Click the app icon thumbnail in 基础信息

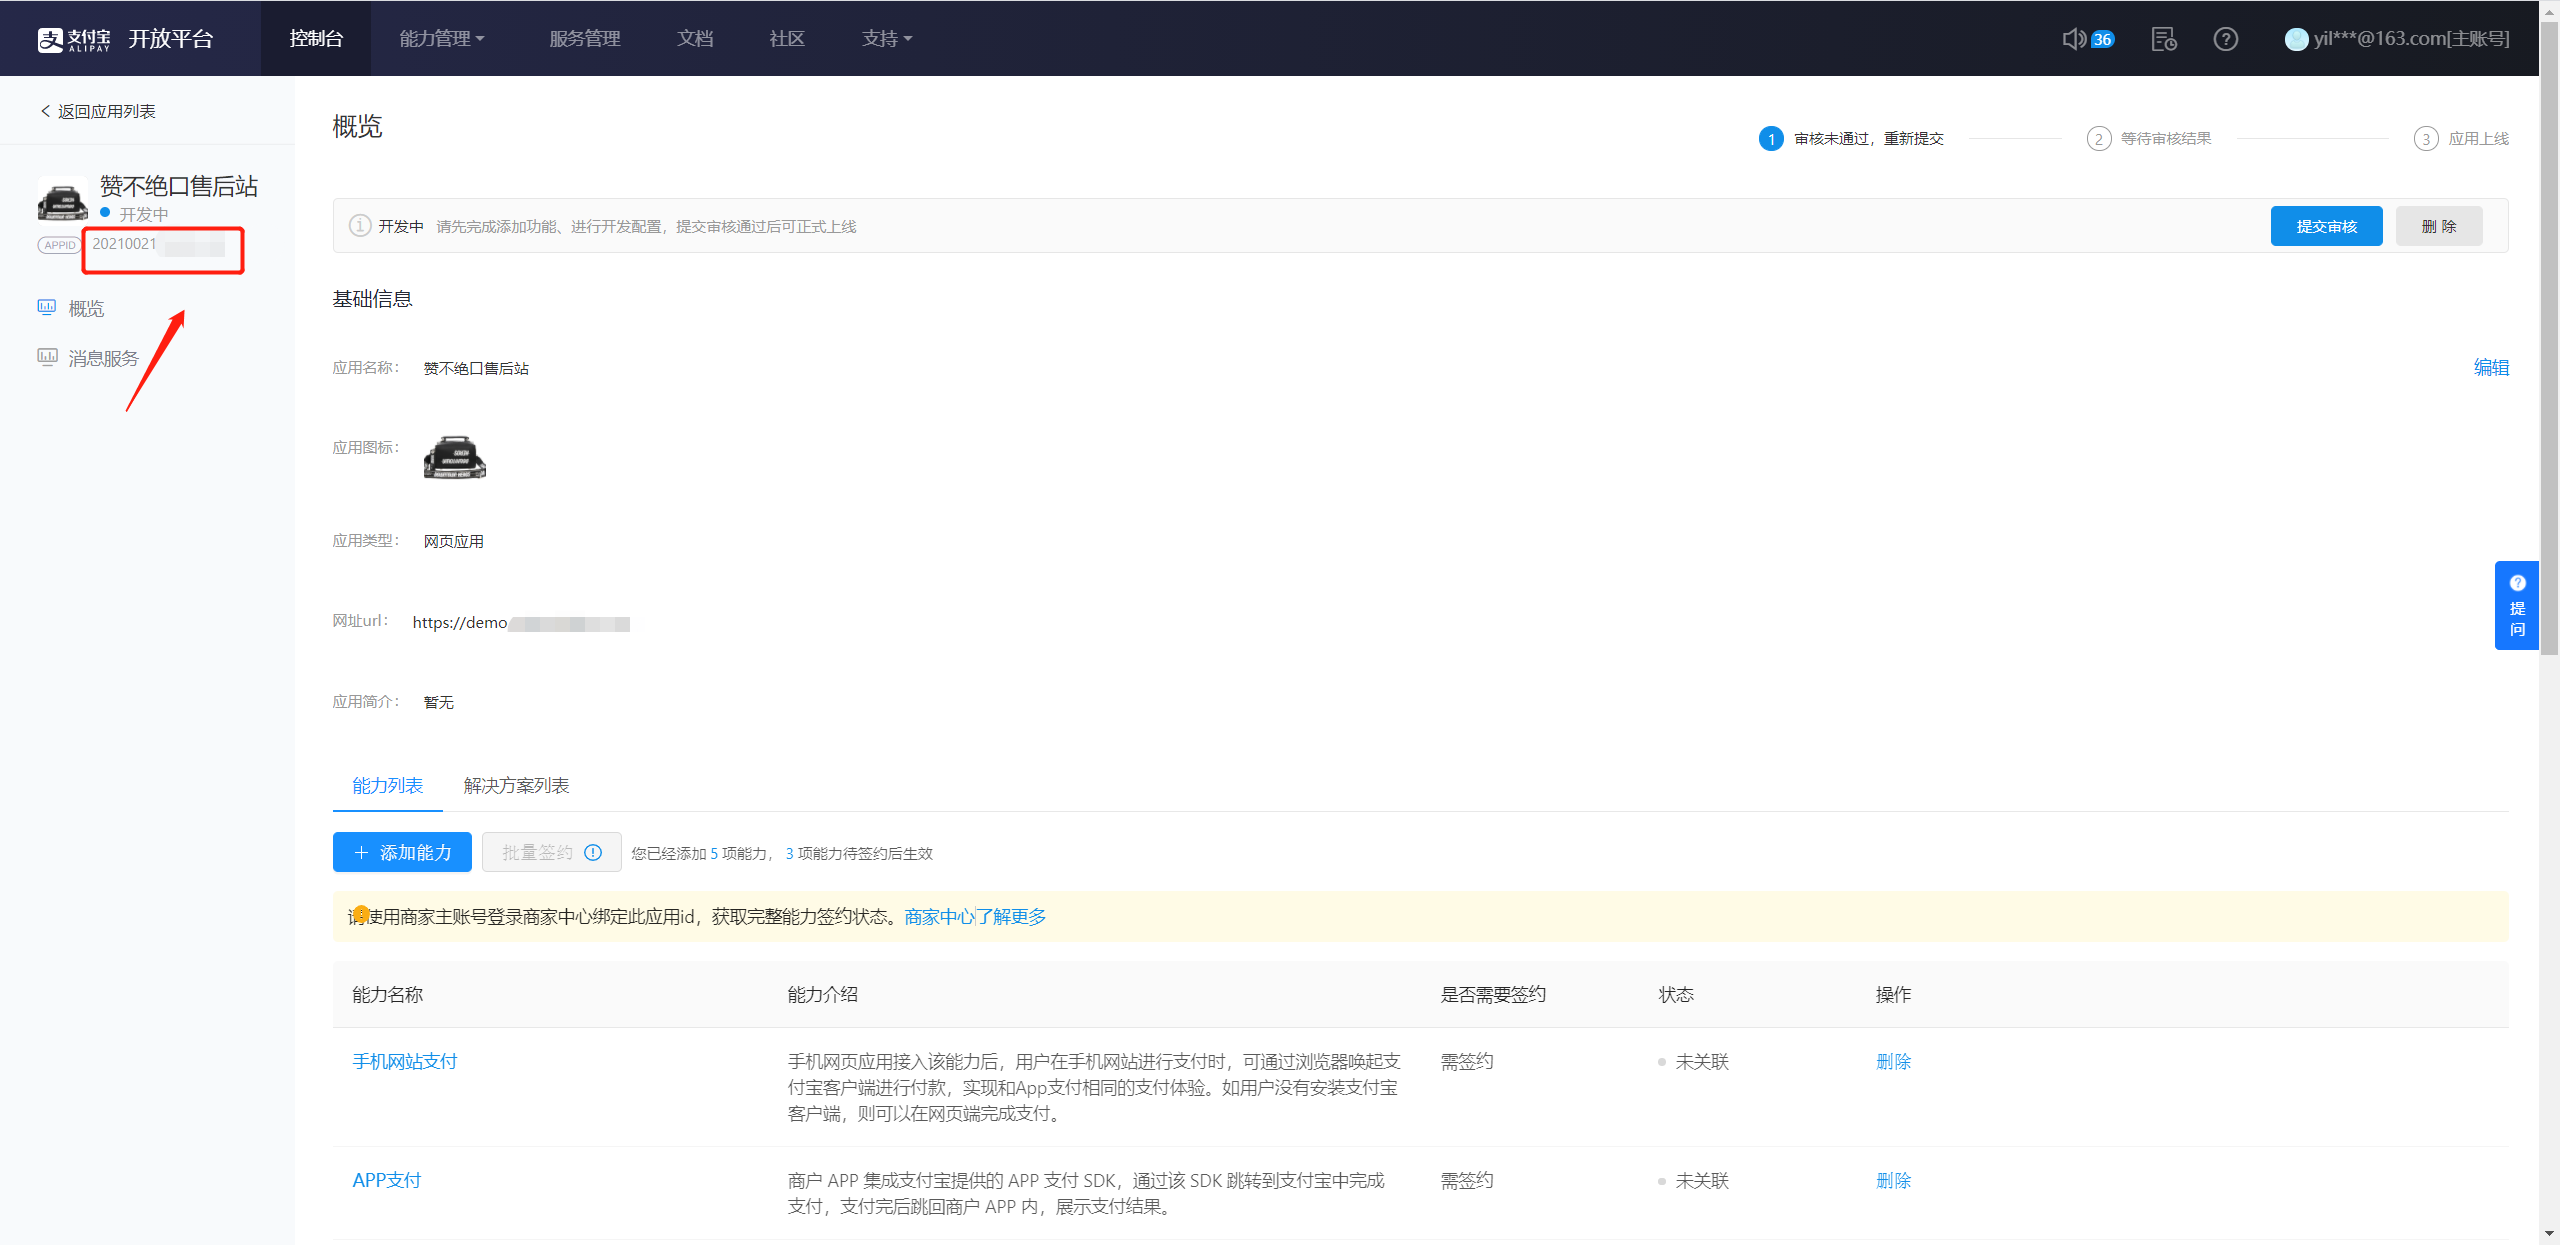pos(454,458)
